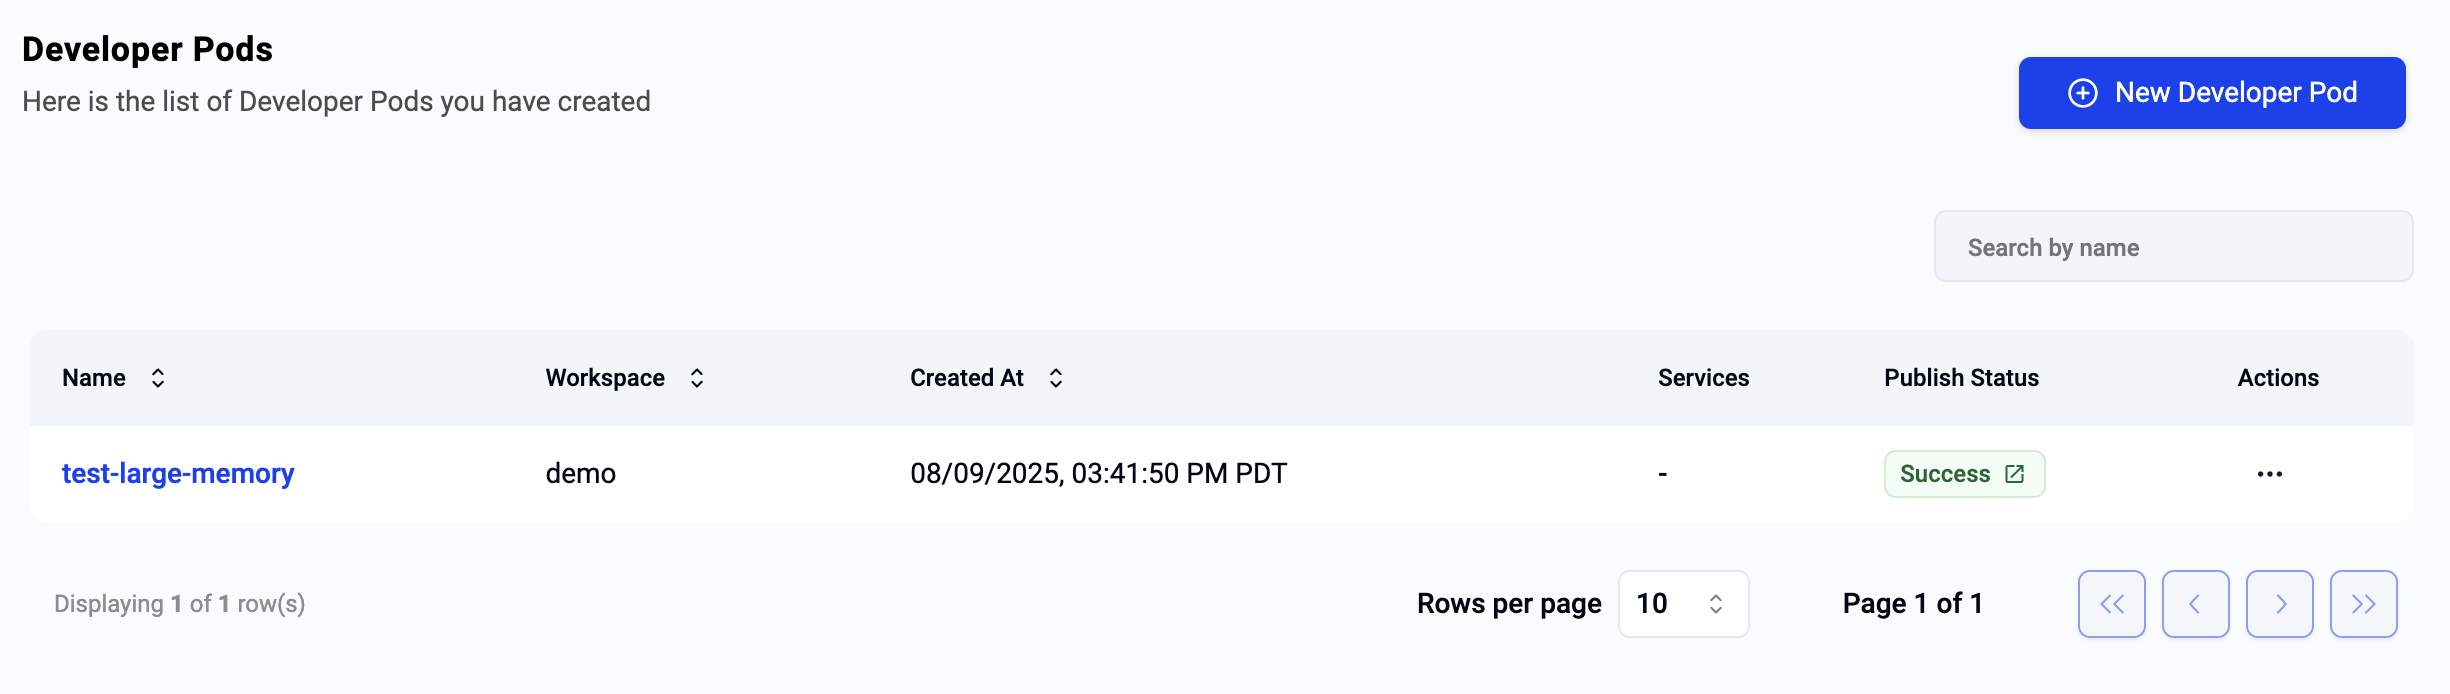Click the New Developer Pod button

[x=2211, y=93]
